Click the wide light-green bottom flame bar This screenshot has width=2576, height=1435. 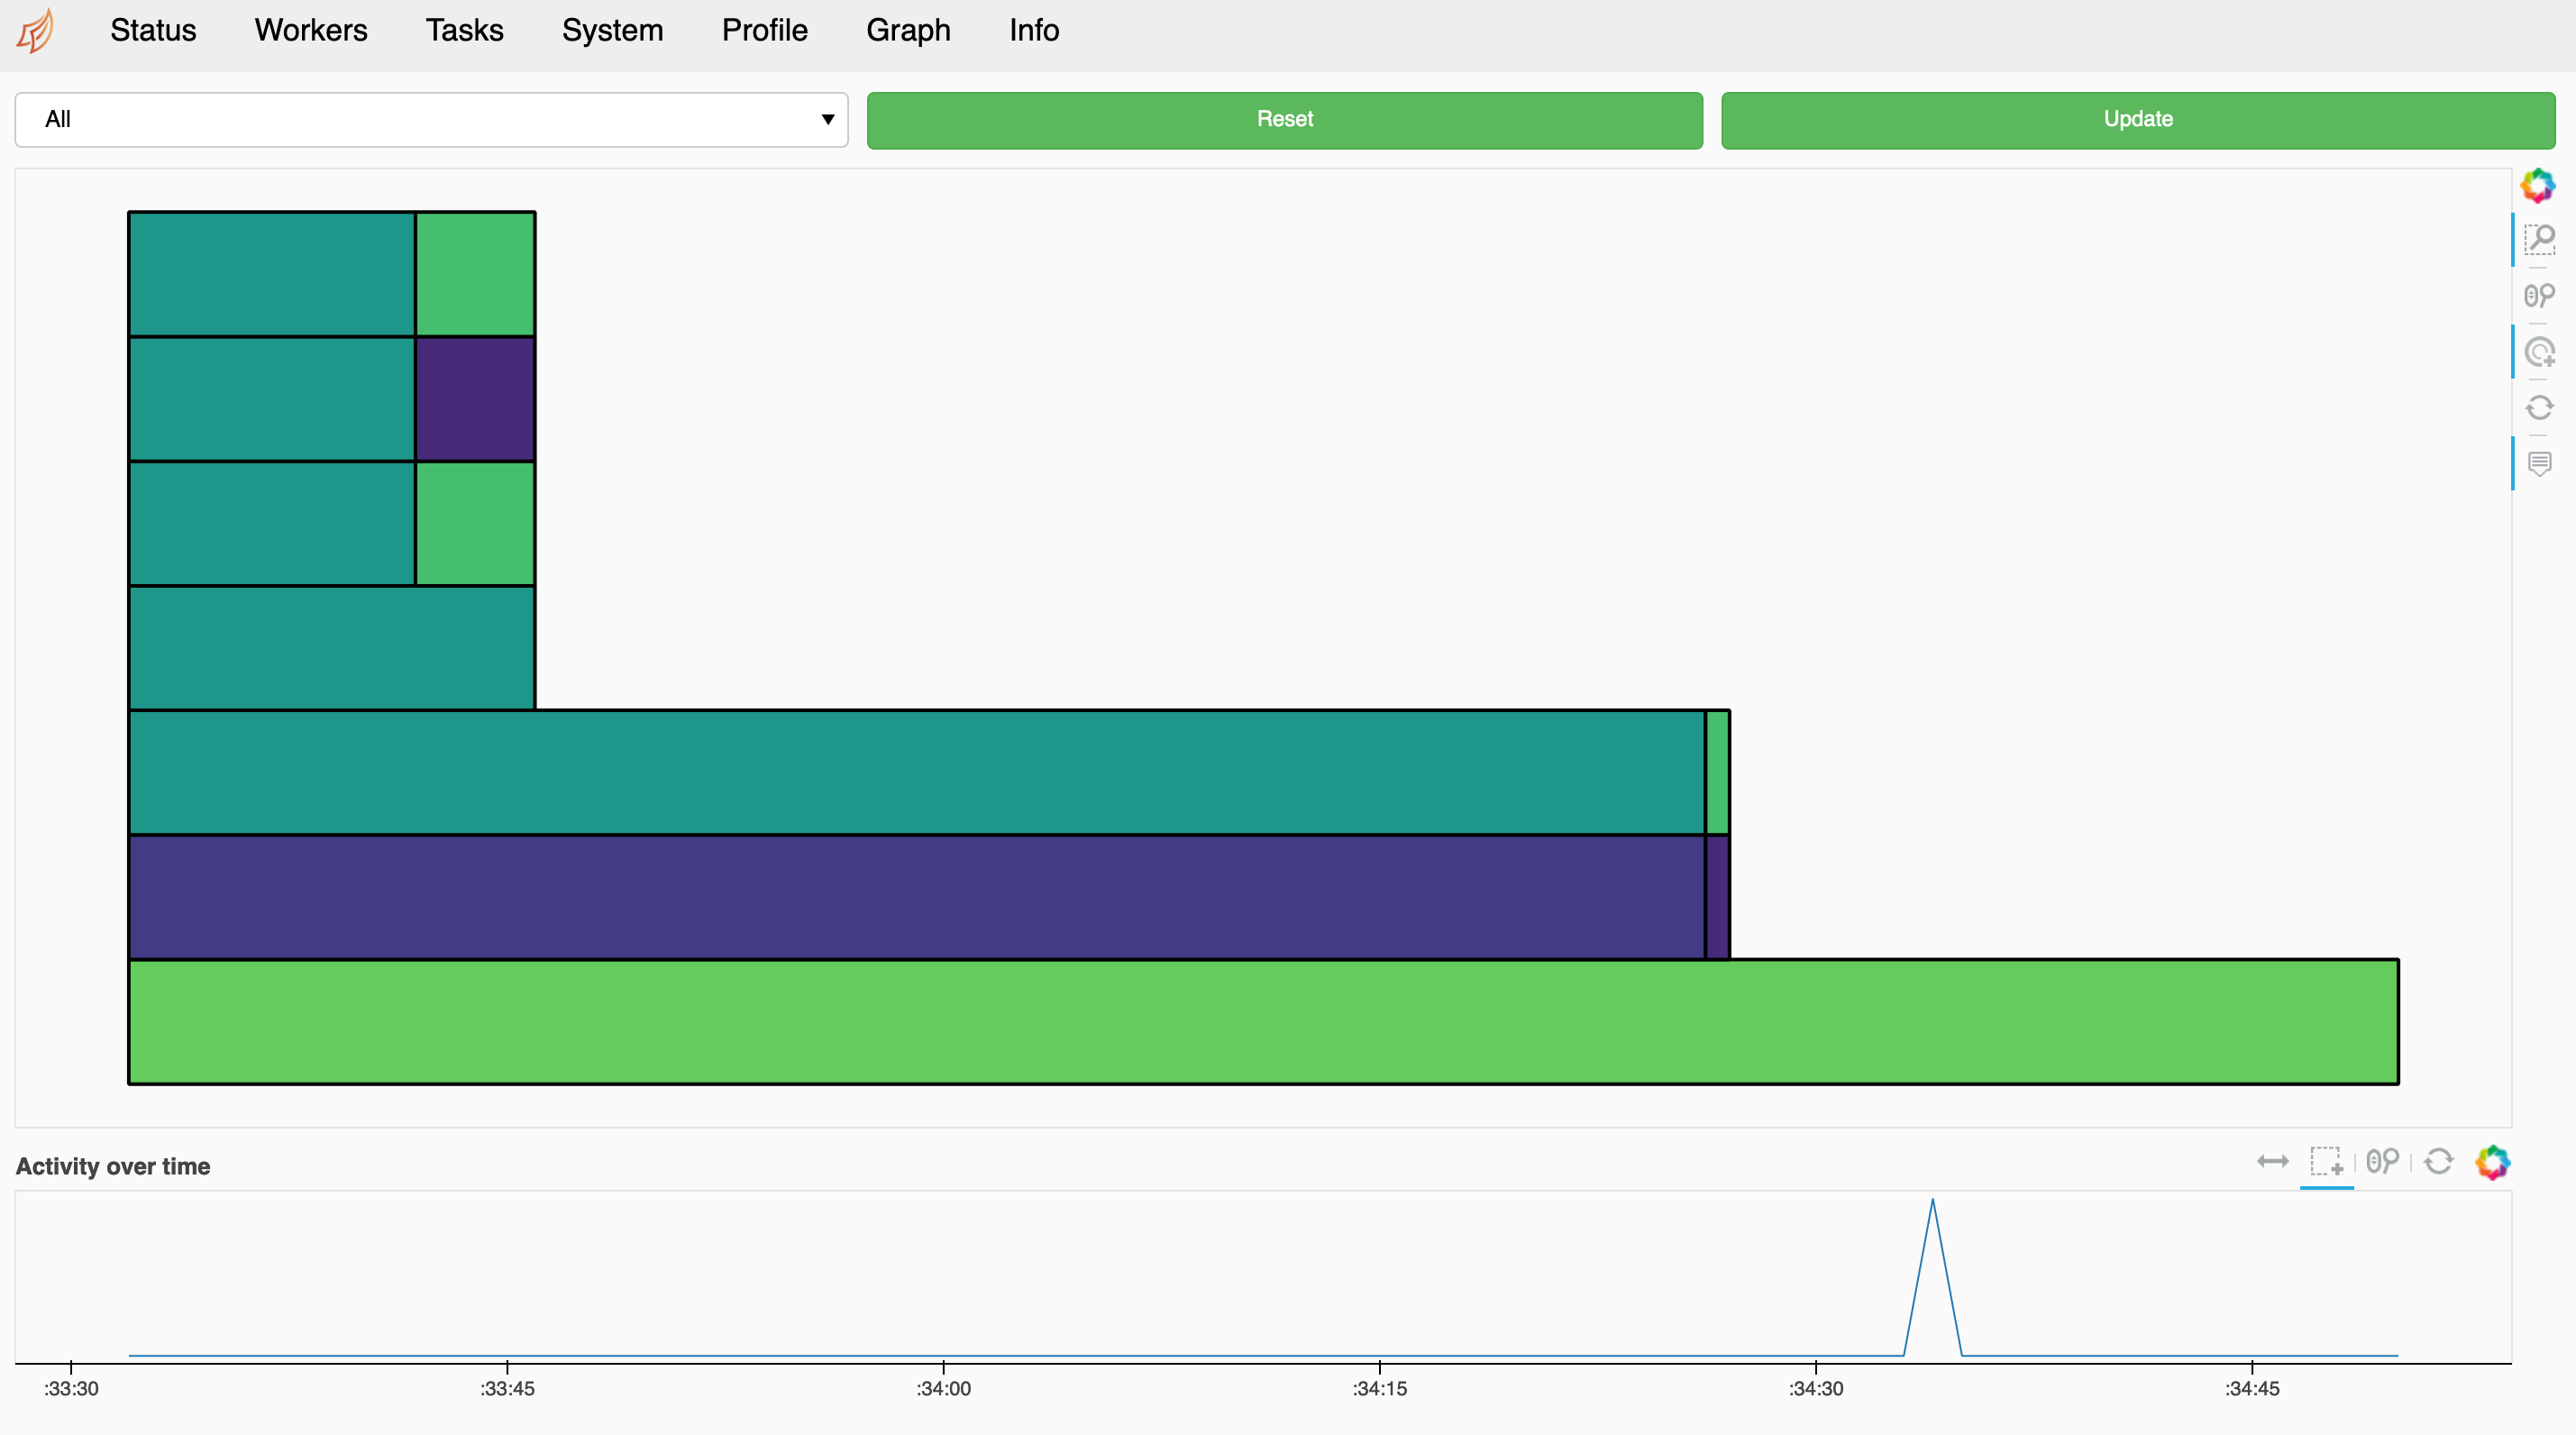1262,1022
